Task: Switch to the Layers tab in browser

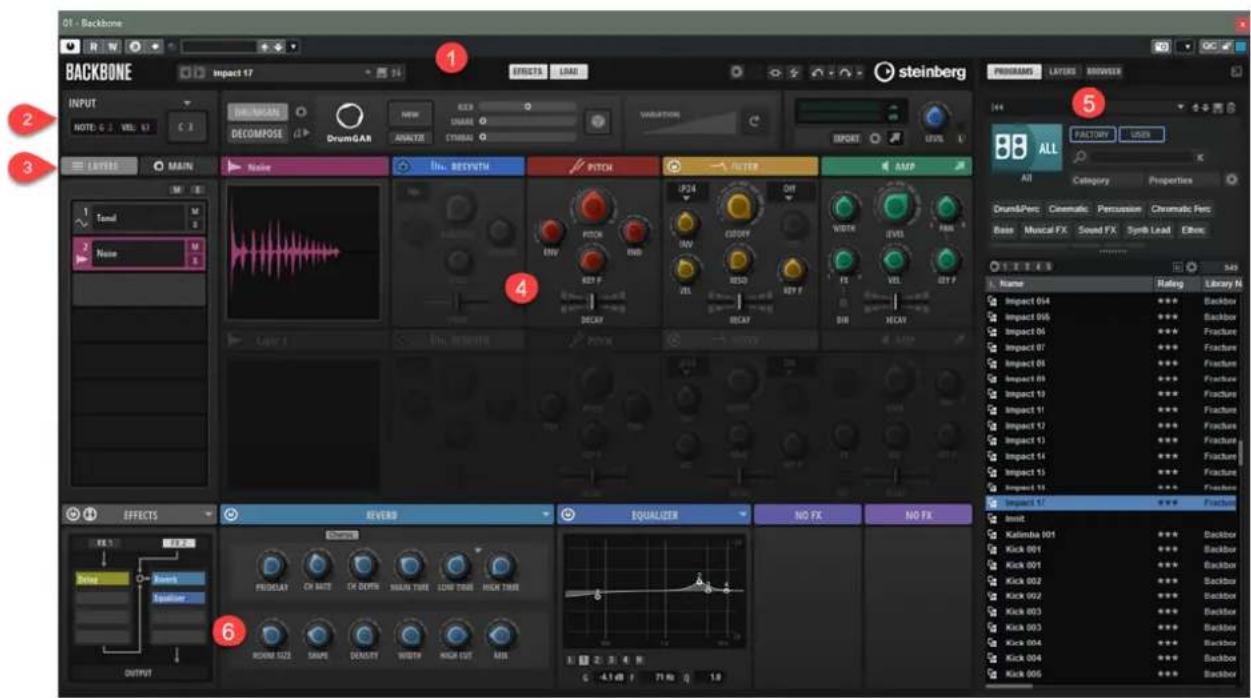Action: click(1062, 72)
